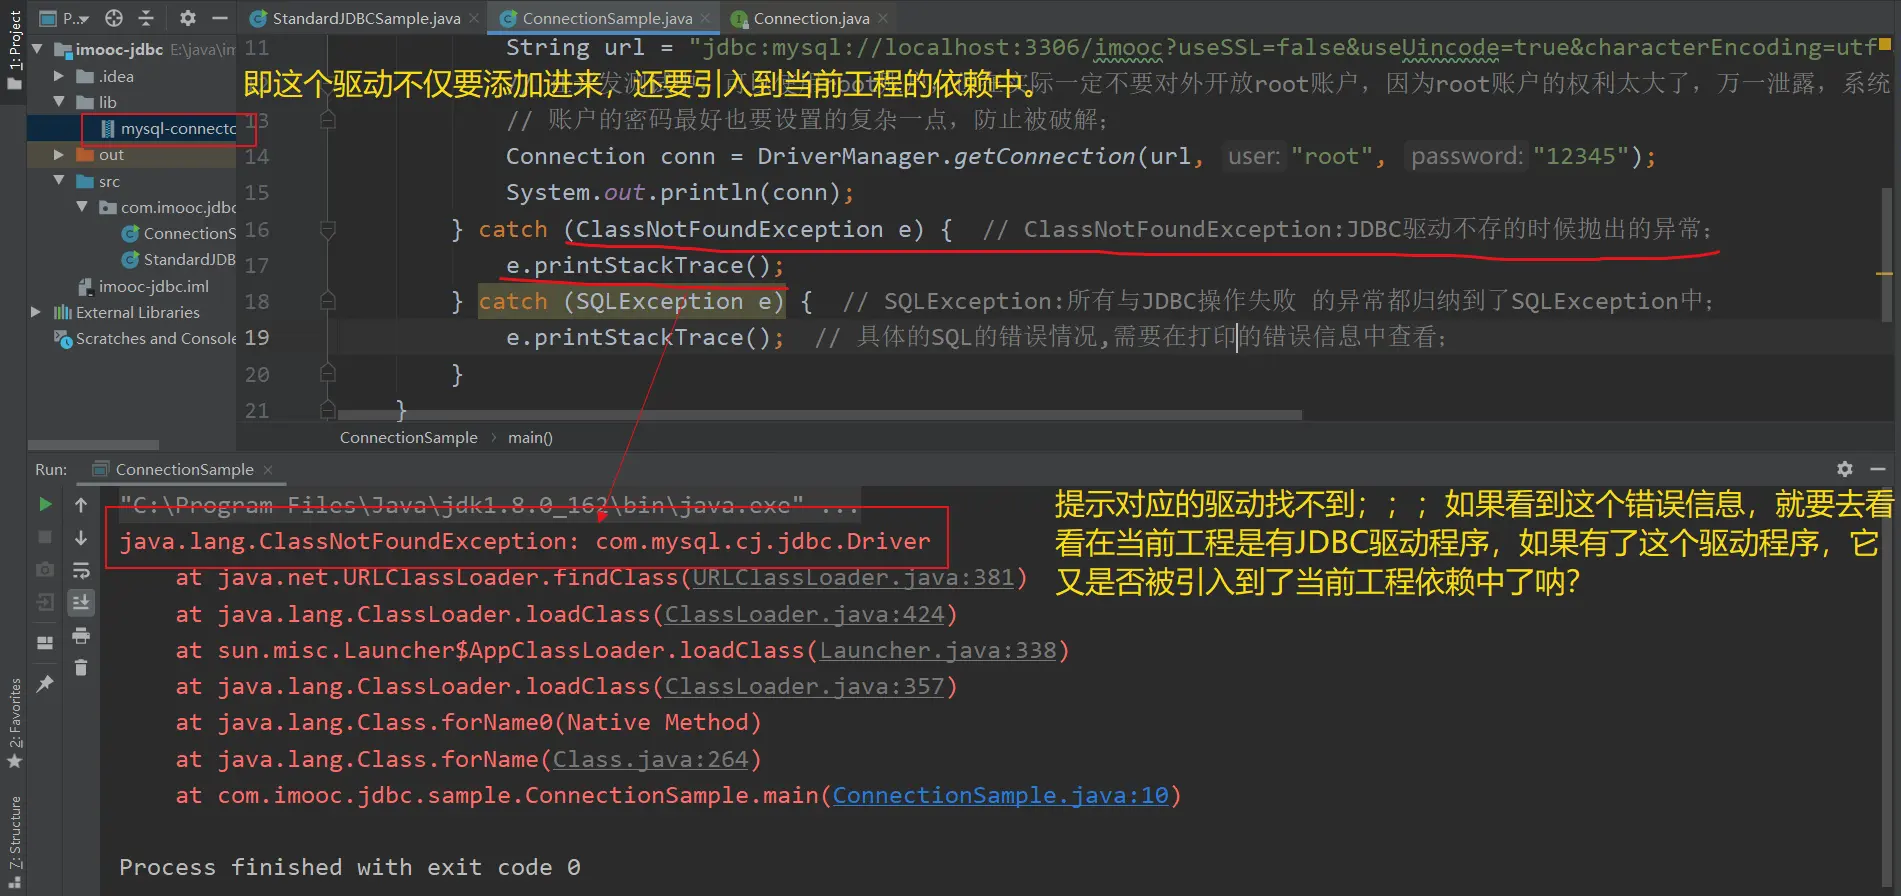Open ClassLoader.java:424 stack trace link
The width and height of the screenshot is (1901, 896).
(804, 614)
